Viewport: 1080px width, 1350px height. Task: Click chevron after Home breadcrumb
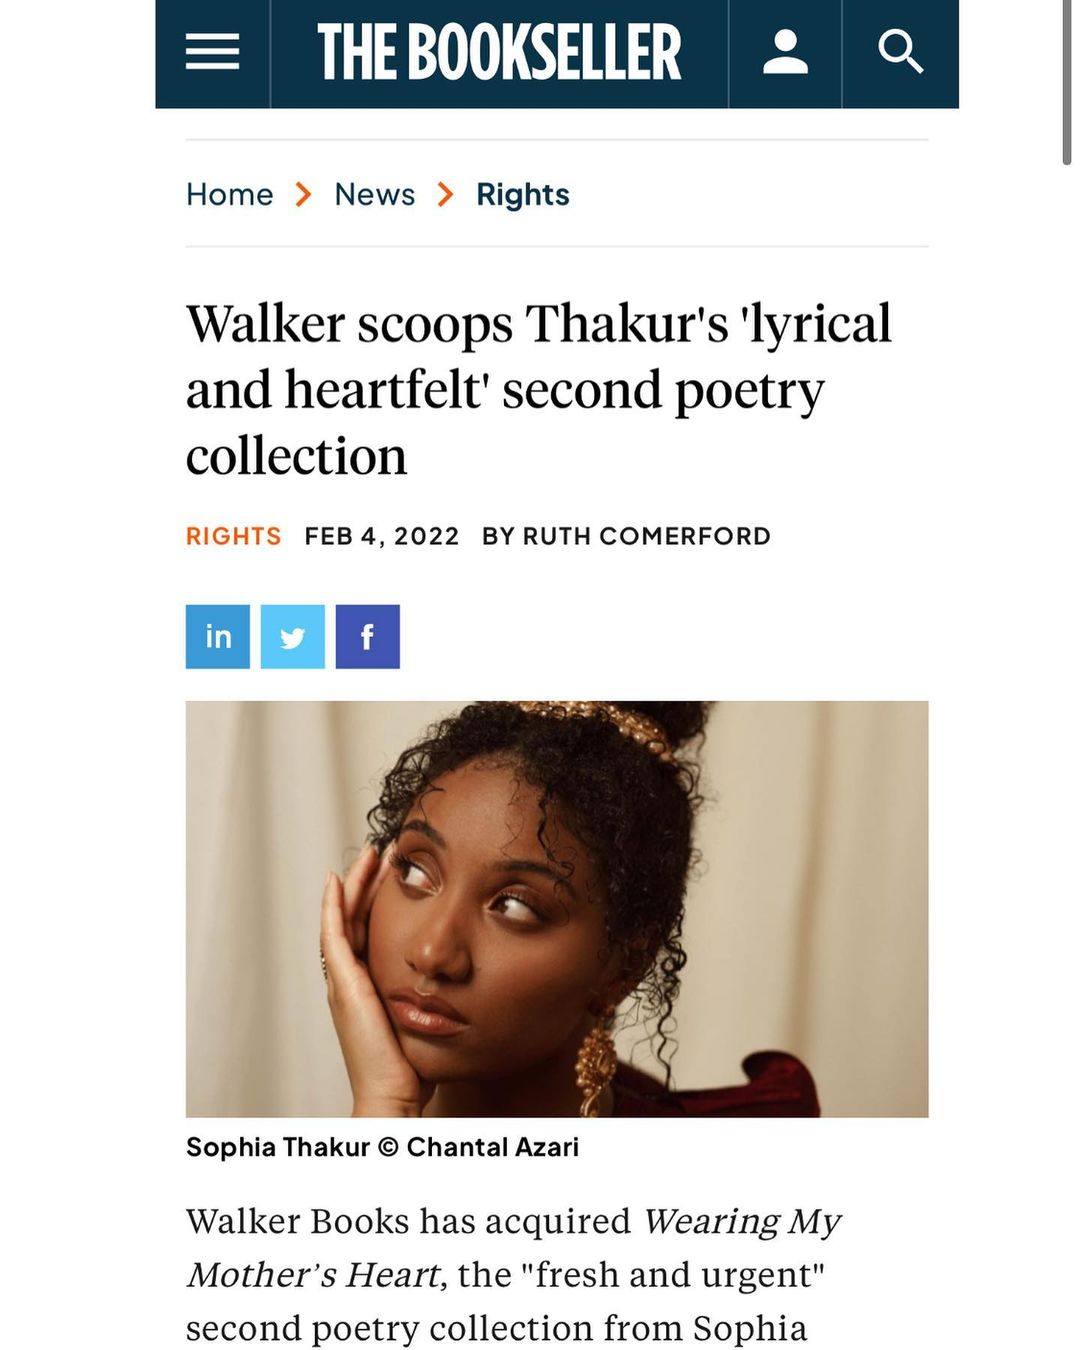[x=304, y=194]
